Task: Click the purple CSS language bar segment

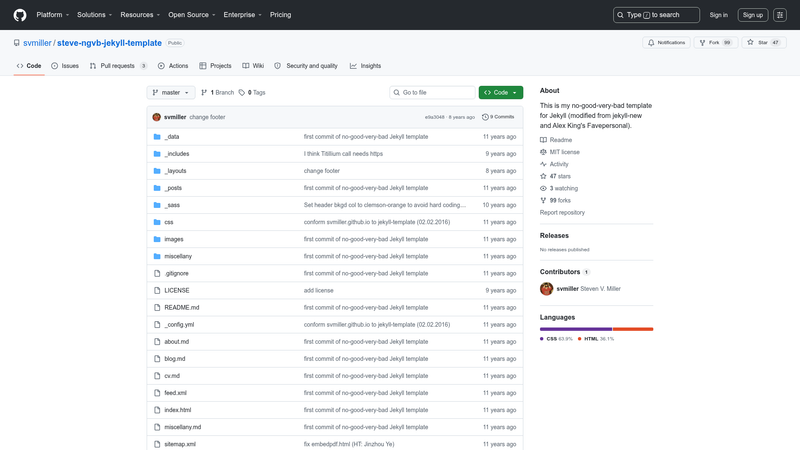Action: [x=576, y=329]
